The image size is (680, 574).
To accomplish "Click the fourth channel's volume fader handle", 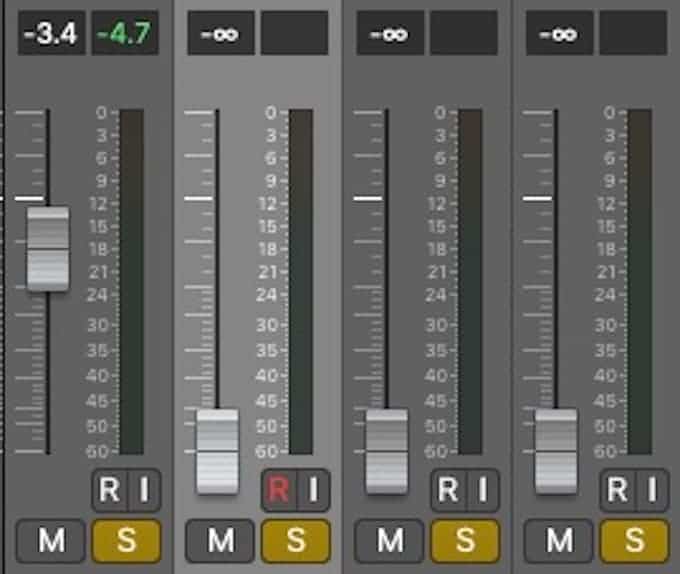I will pos(556,451).
